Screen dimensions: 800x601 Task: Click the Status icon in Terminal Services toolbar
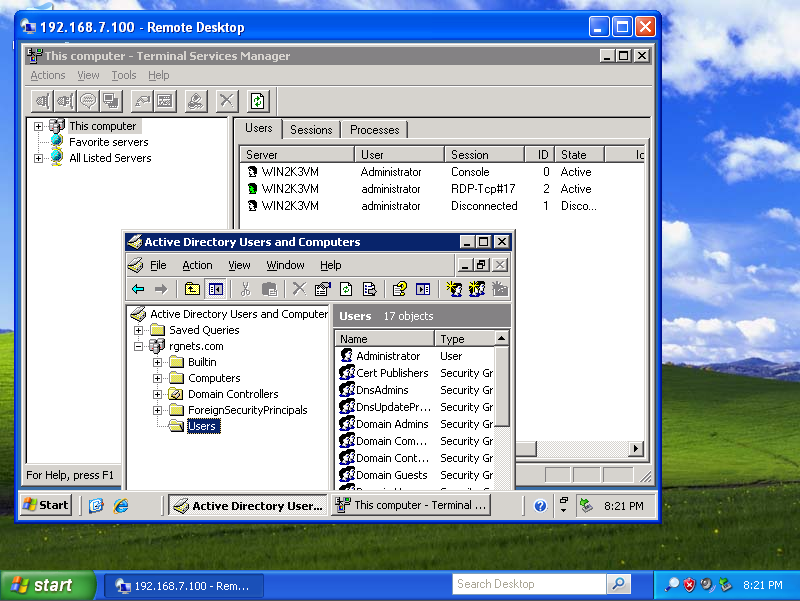click(165, 101)
